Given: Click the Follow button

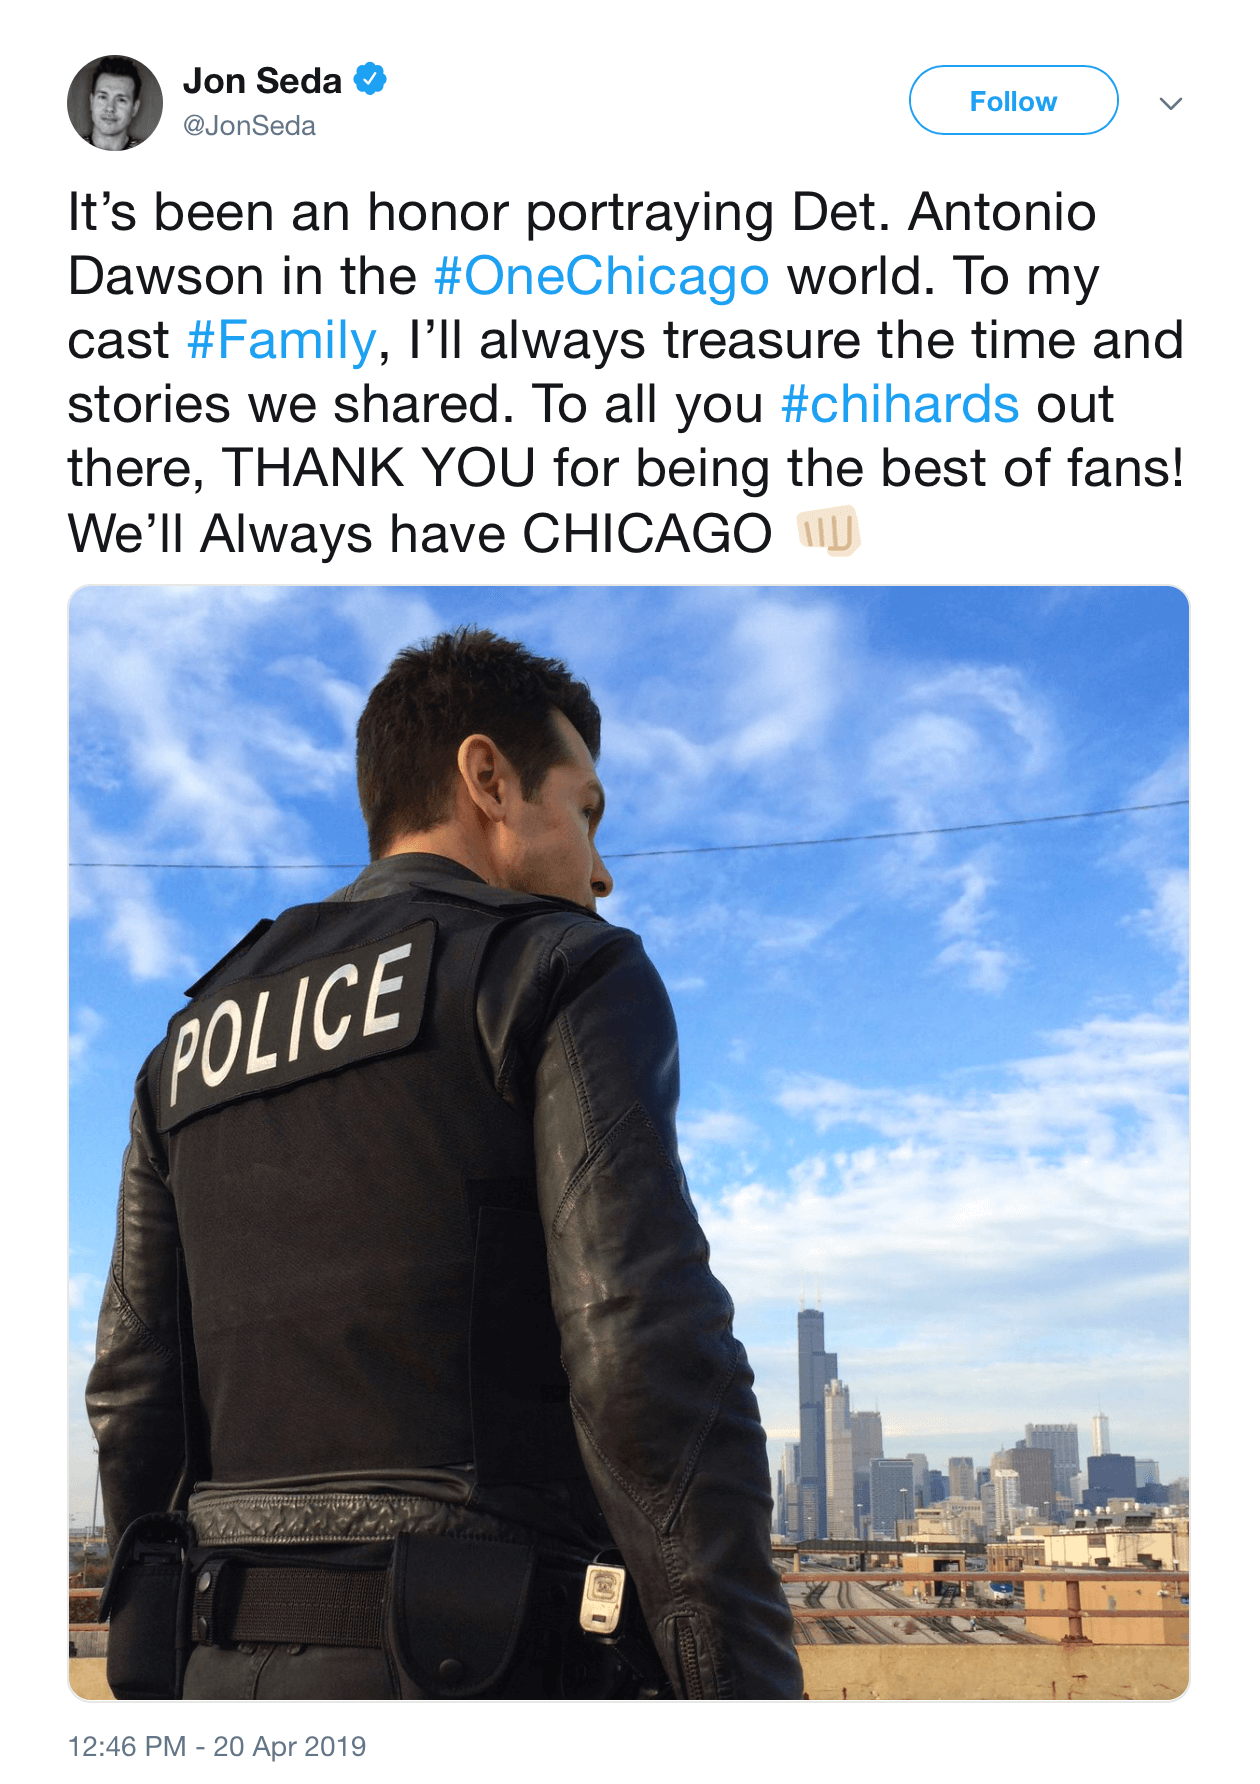Looking at the screenshot, I should 1013,100.
